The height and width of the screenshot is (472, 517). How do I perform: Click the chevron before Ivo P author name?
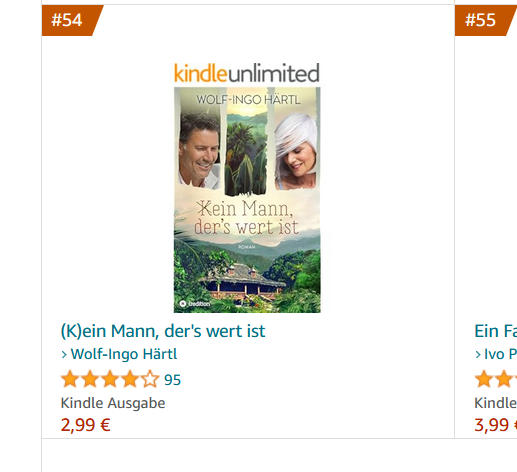(x=478, y=355)
